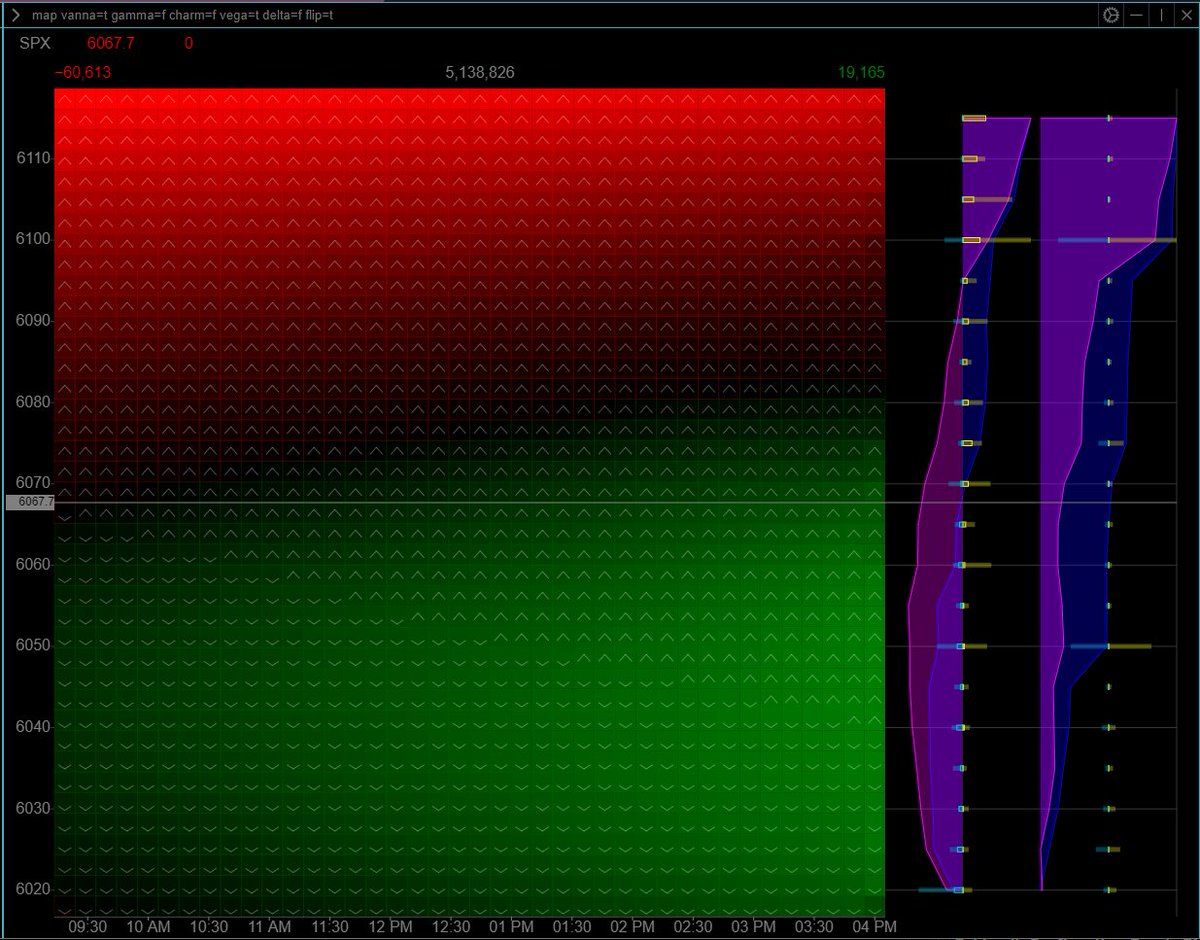Click the 03:30 time axis label

(813, 927)
